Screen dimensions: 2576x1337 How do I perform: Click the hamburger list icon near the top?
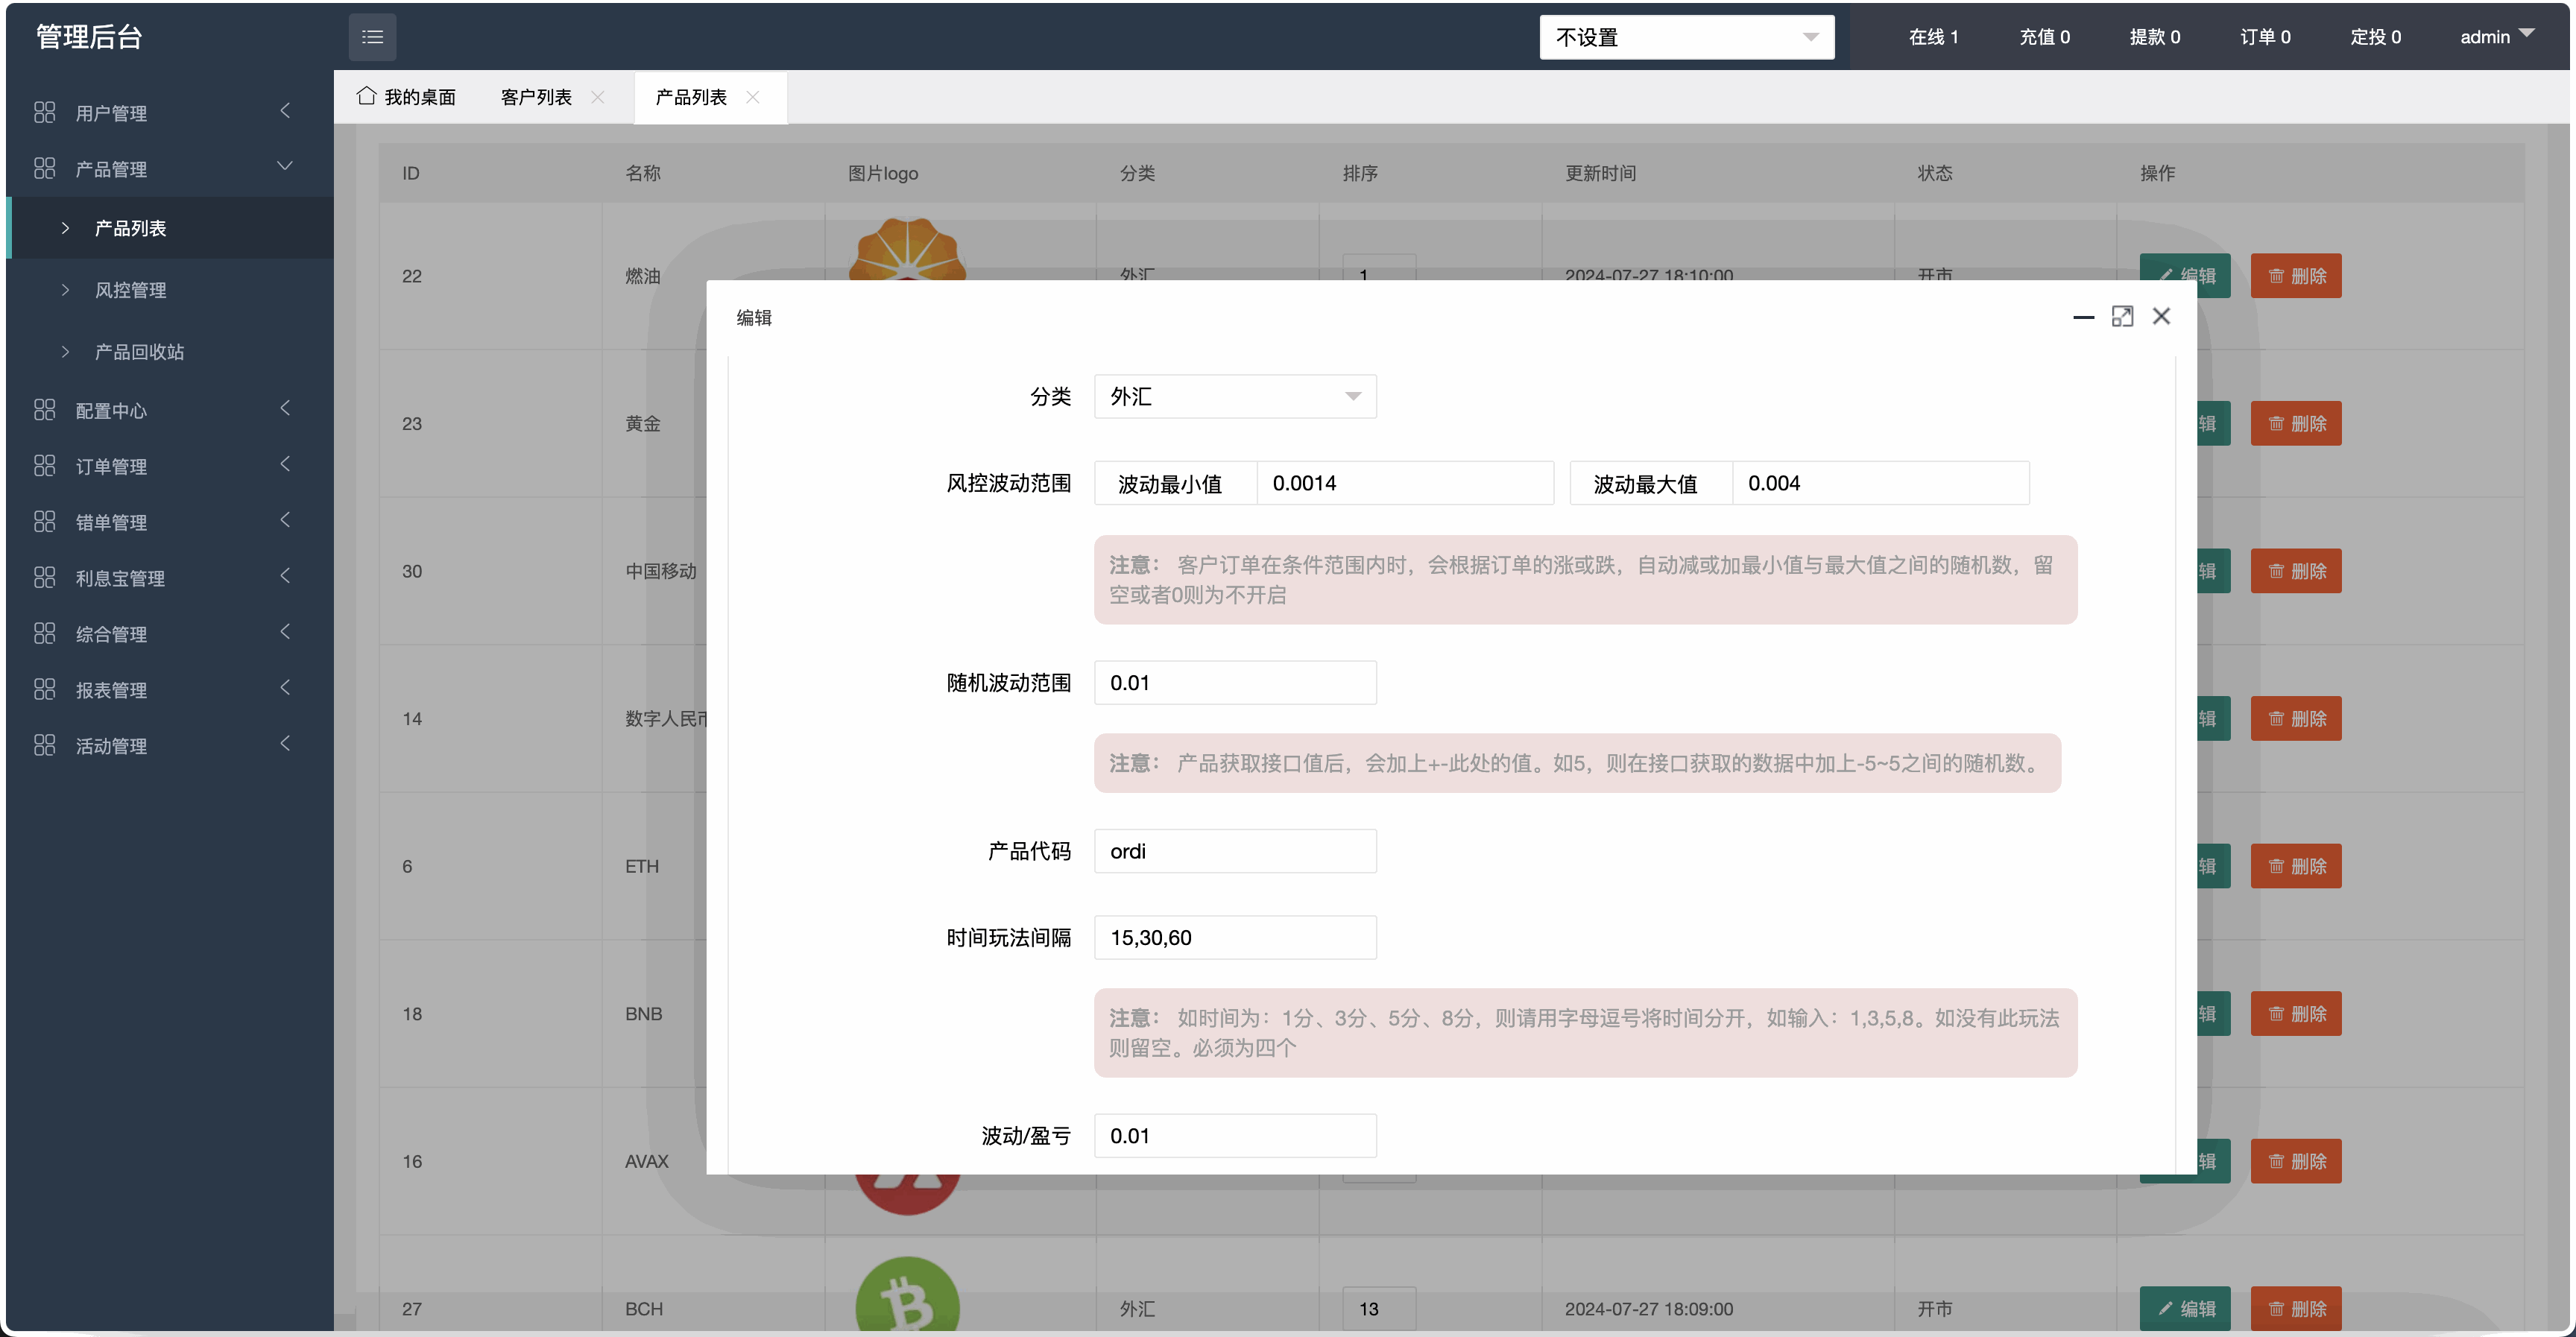click(x=372, y=37)
